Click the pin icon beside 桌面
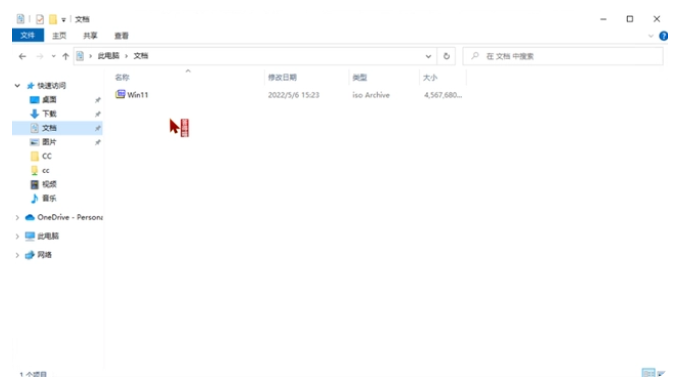The width and height of the screenshot is (673, 383). 97,100
